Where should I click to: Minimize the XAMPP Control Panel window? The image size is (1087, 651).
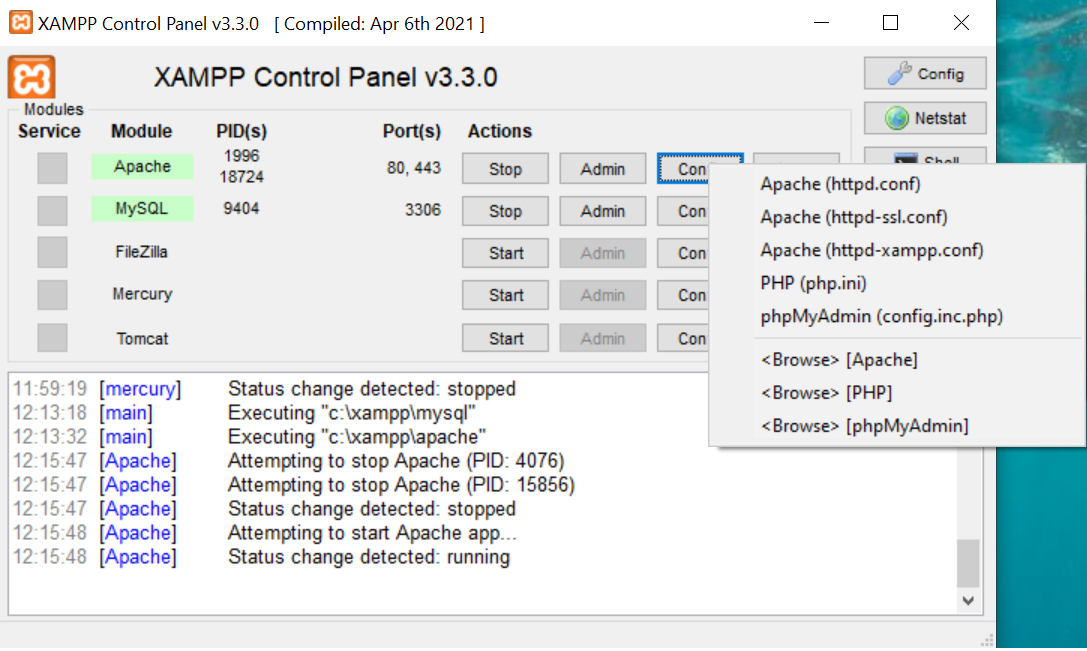(821, 23)
